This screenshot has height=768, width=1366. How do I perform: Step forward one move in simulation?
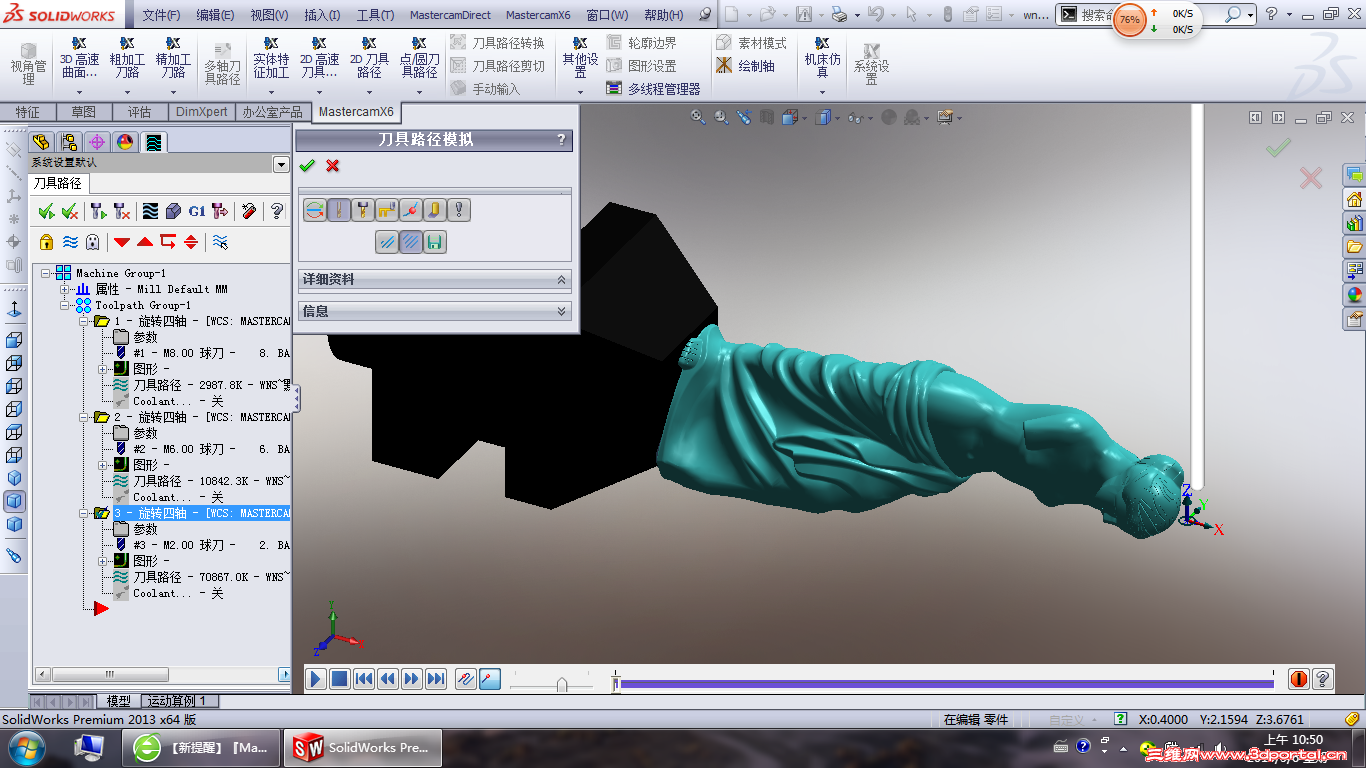pos(412,679)
